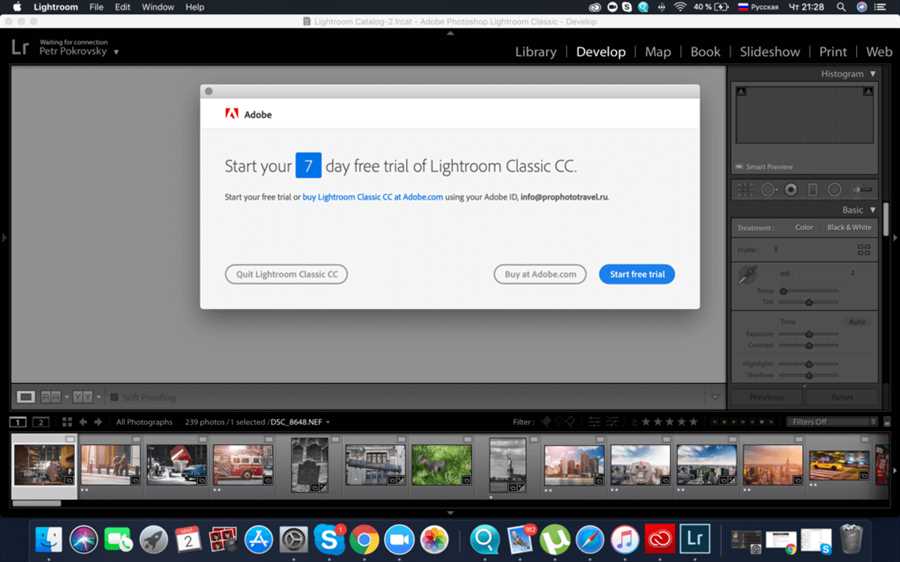
Task: Select the Red Eye Correction tool
Action: pyautogui.click(x=791, y=189)
